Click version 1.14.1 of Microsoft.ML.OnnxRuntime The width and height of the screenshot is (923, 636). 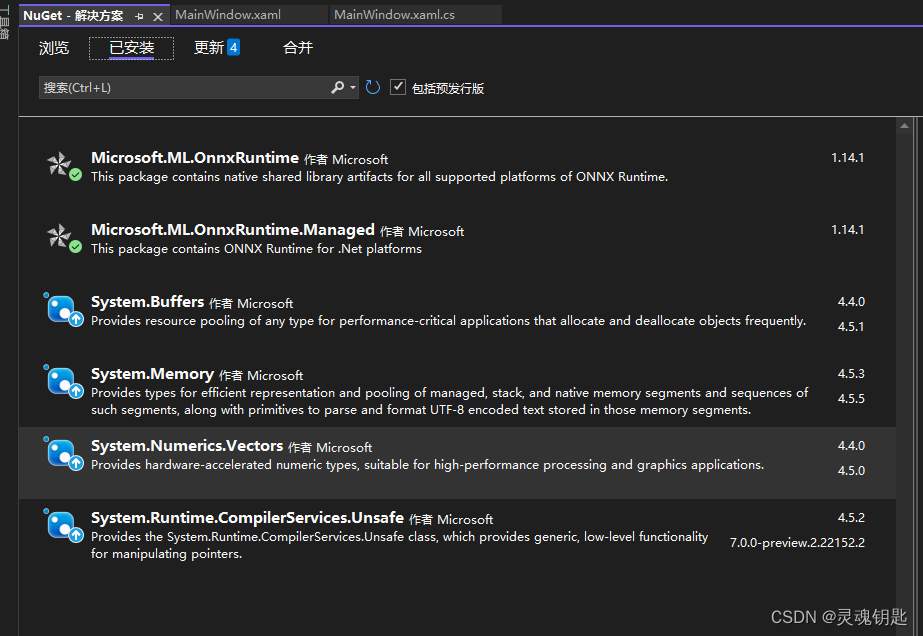848,158
